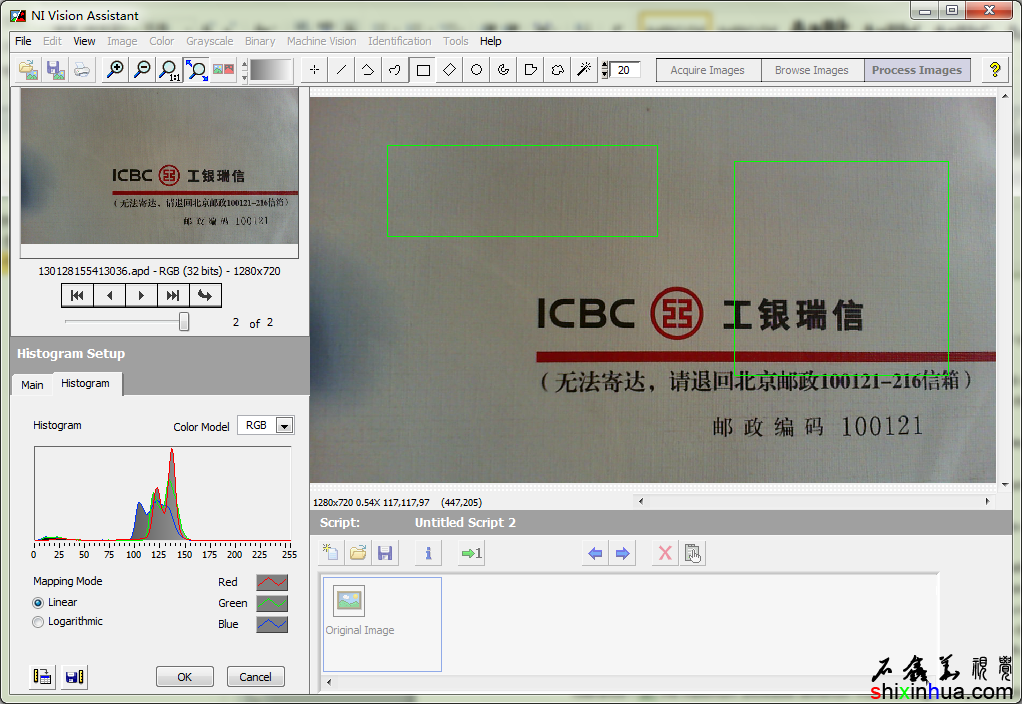Click the Original Image script step
Screen dimensions: 1022x704
[382, 624]
